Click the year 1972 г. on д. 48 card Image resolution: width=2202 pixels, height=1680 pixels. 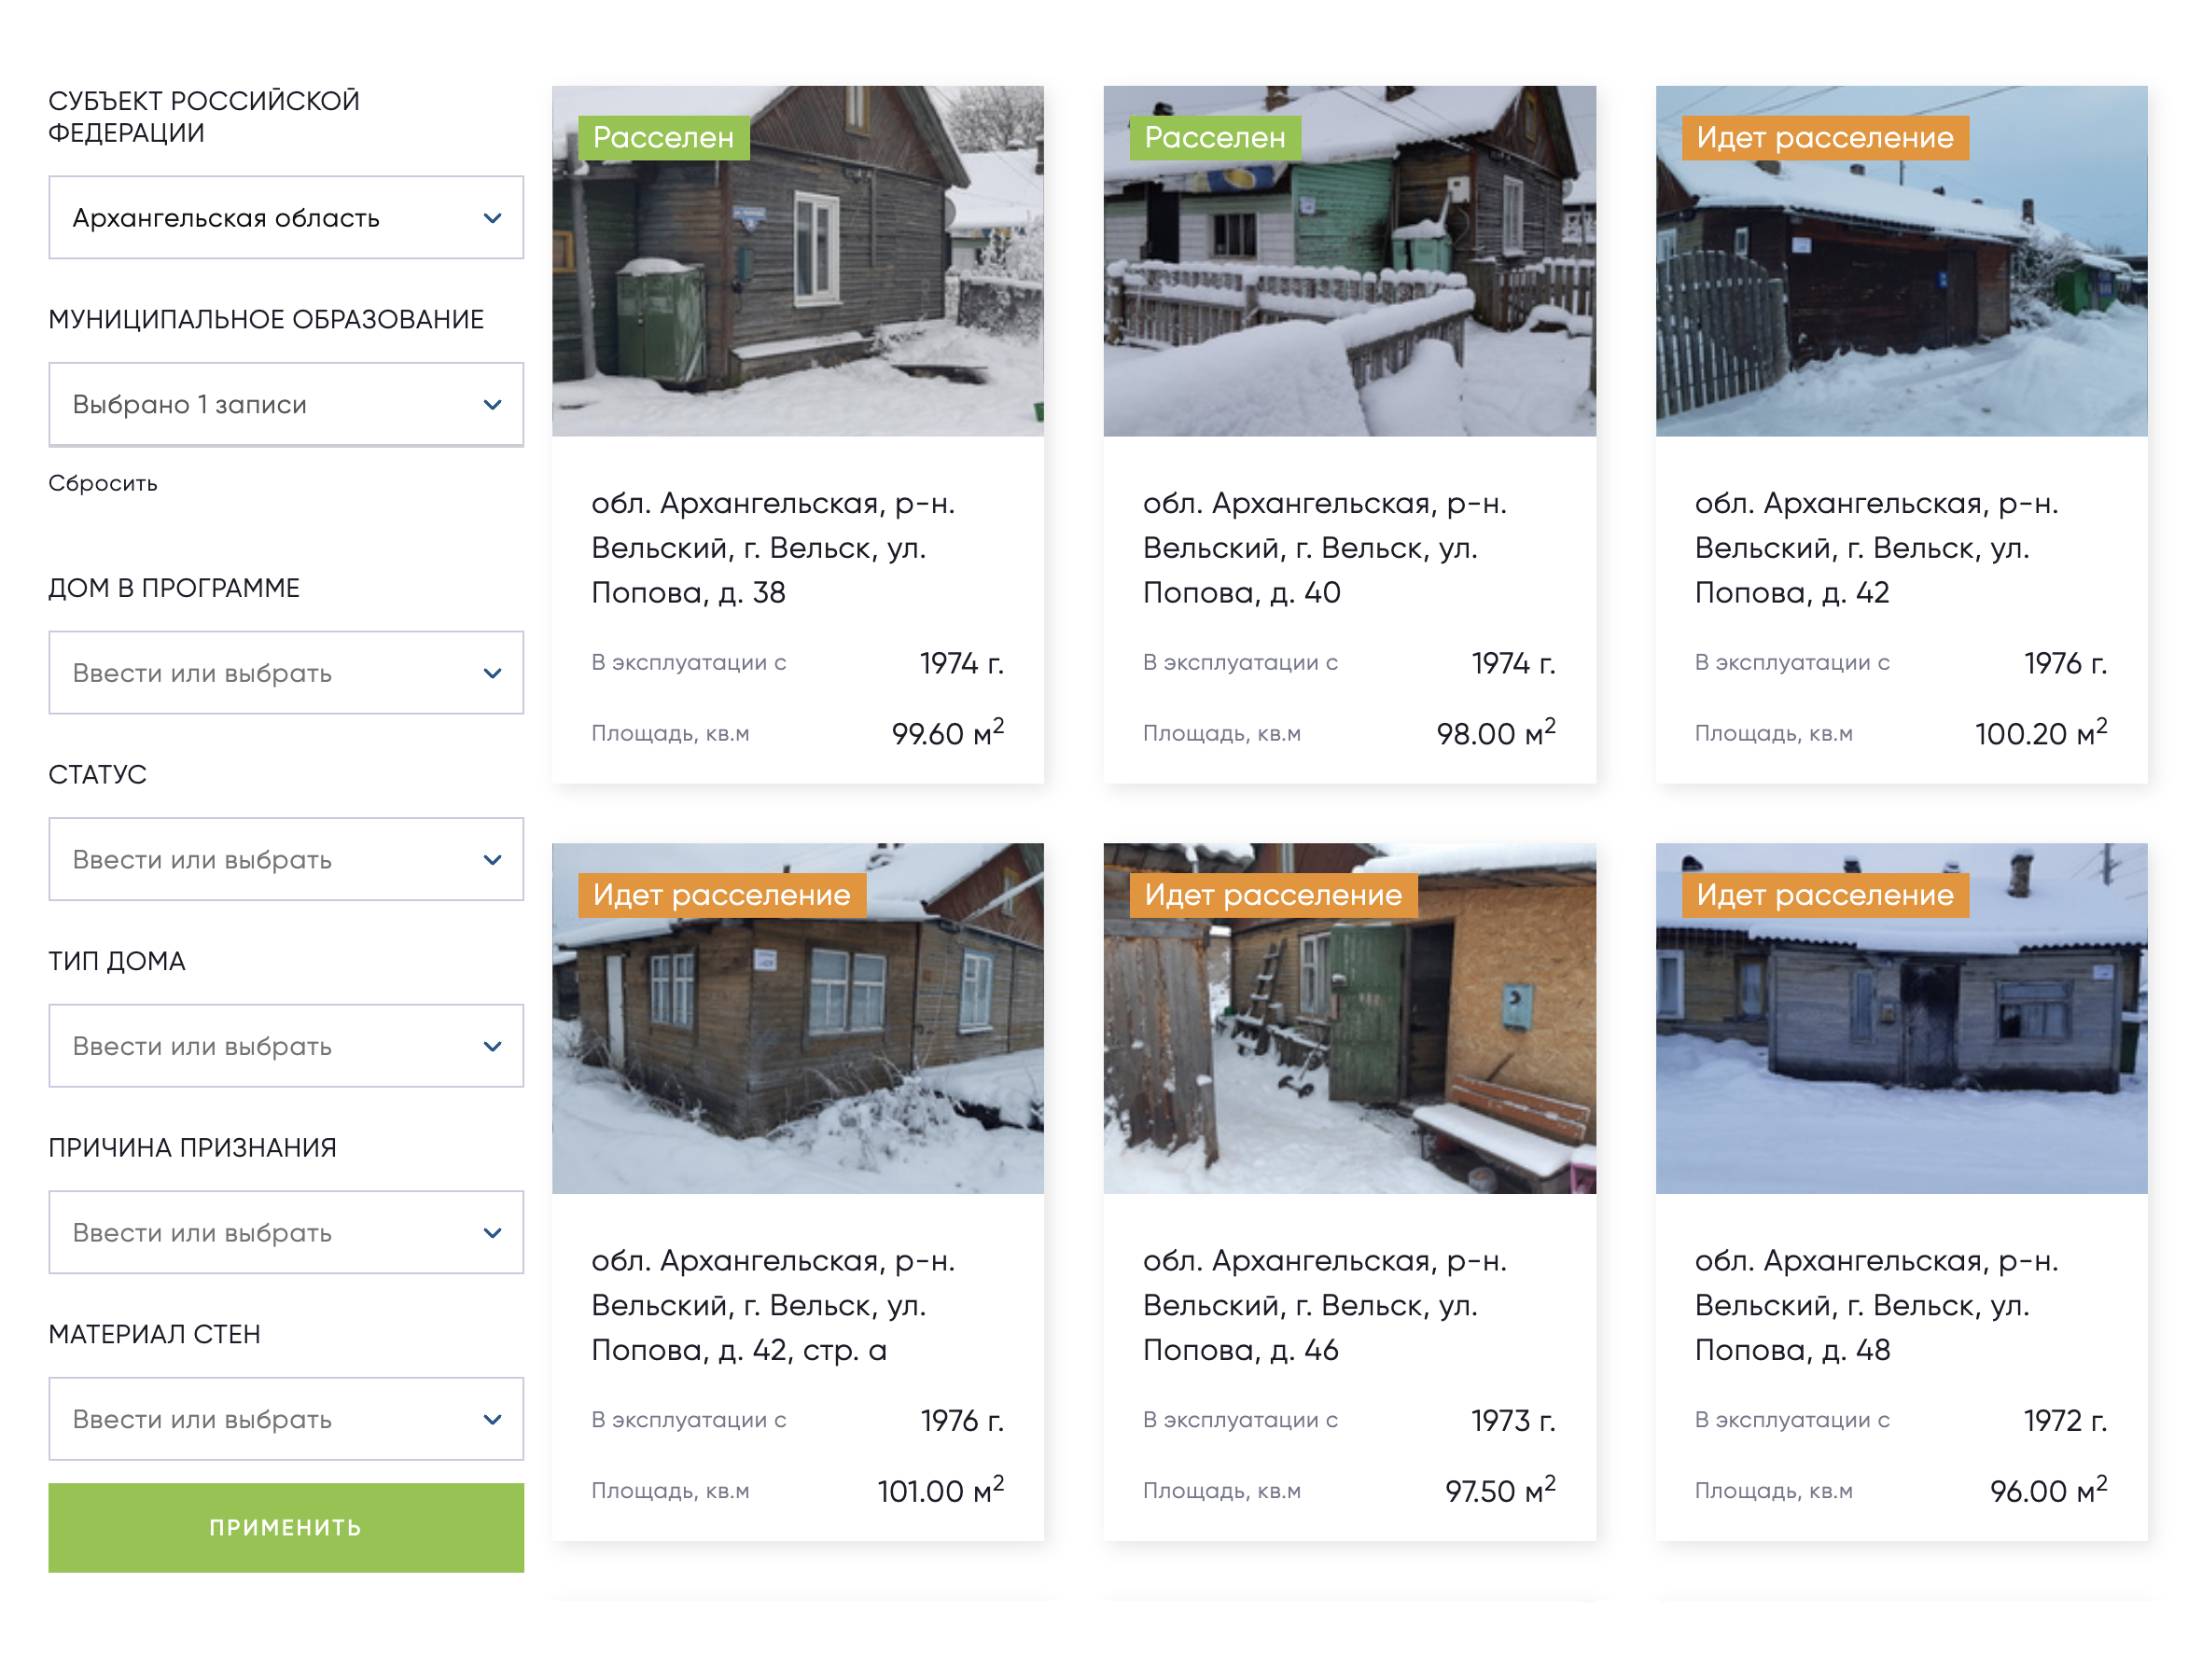(2065, 1420)
